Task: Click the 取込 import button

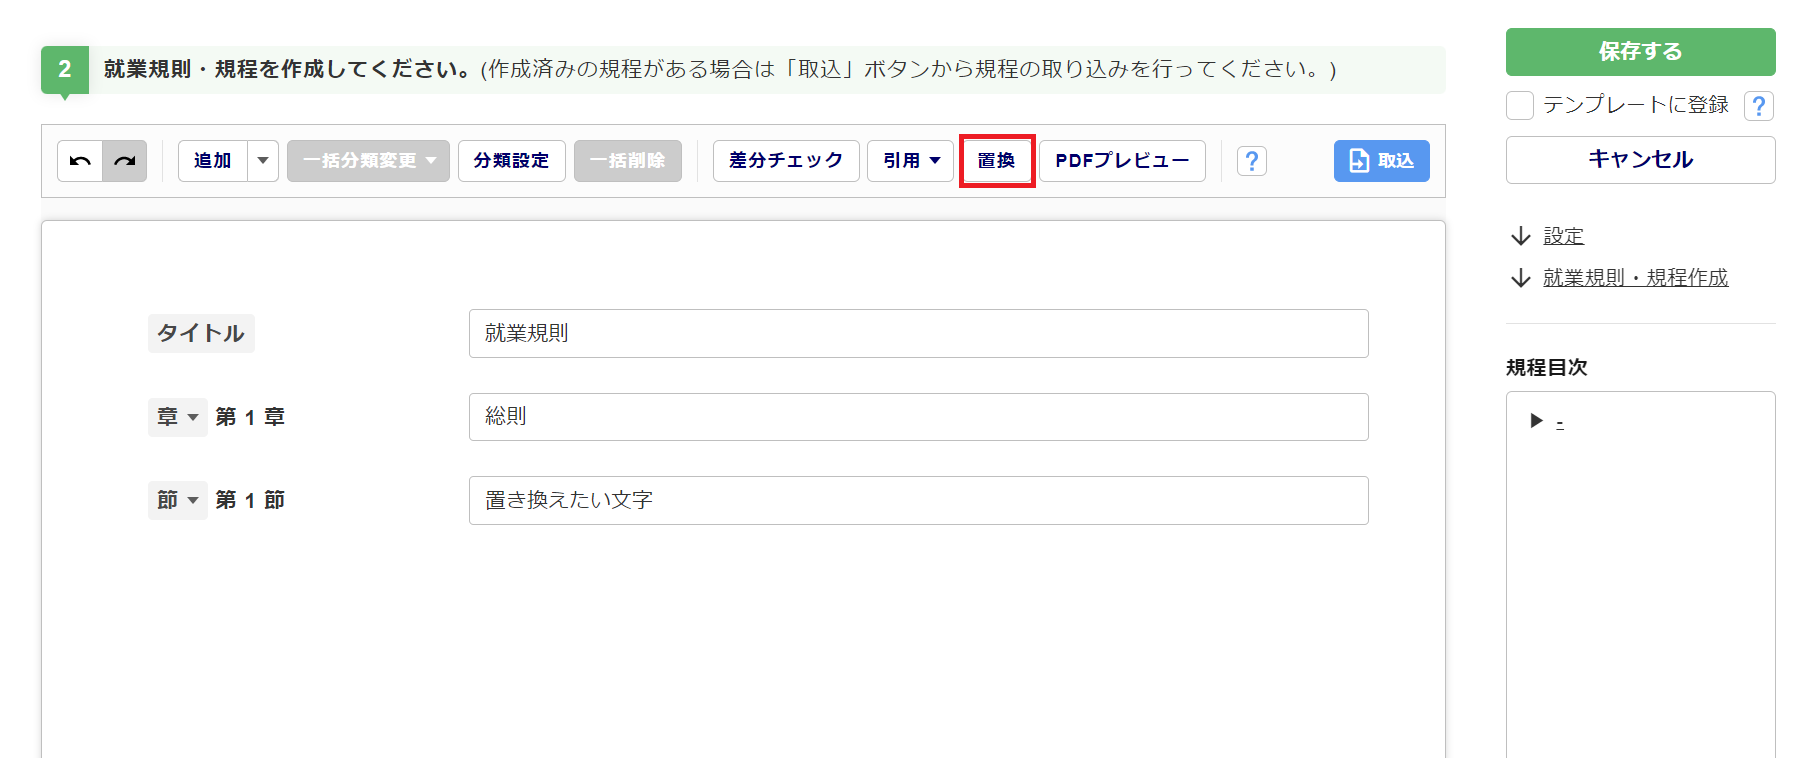Action: click(x=1381, y=161)
